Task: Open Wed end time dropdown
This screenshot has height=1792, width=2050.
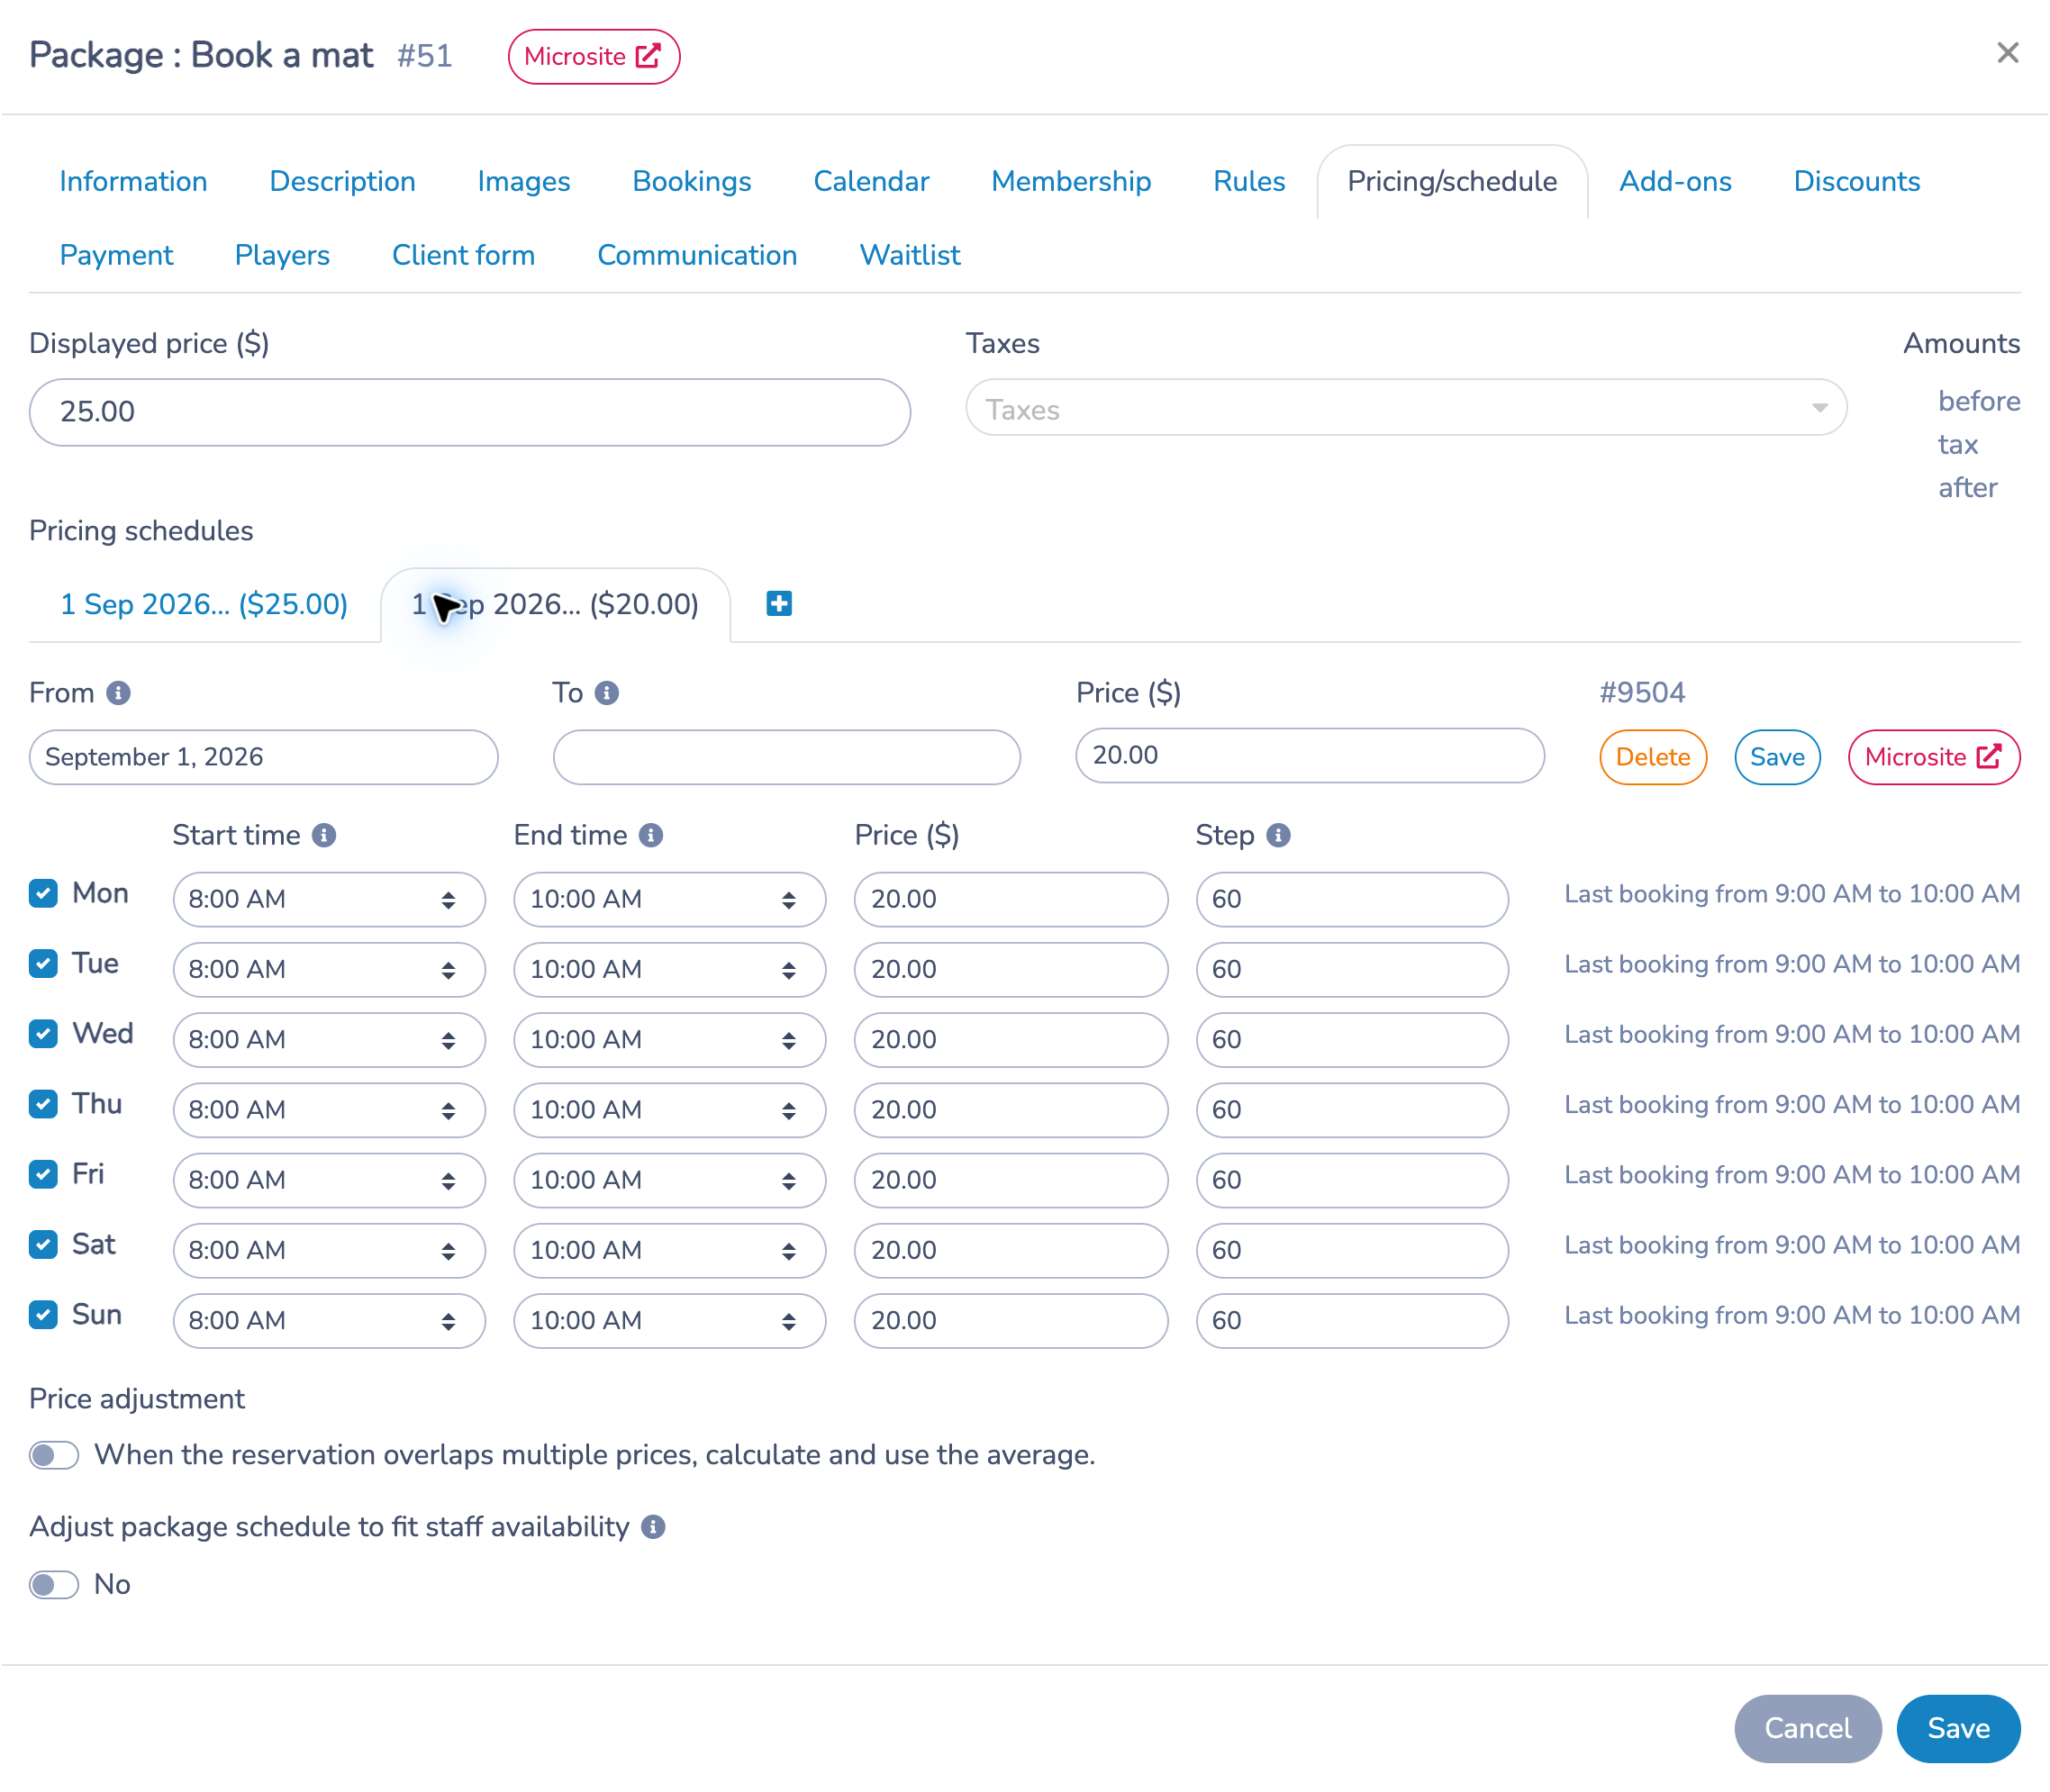Action: click(670, 1039)
